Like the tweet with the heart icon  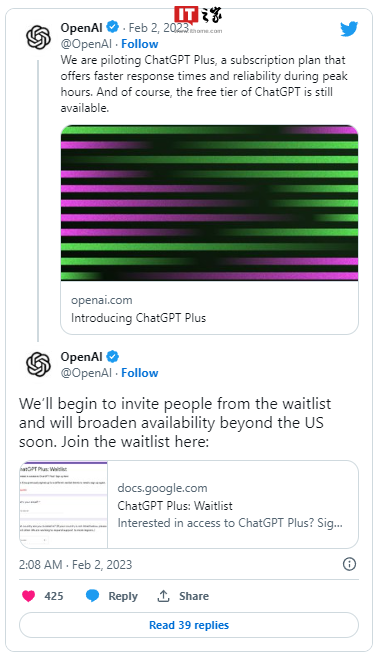tap(28, 596)
